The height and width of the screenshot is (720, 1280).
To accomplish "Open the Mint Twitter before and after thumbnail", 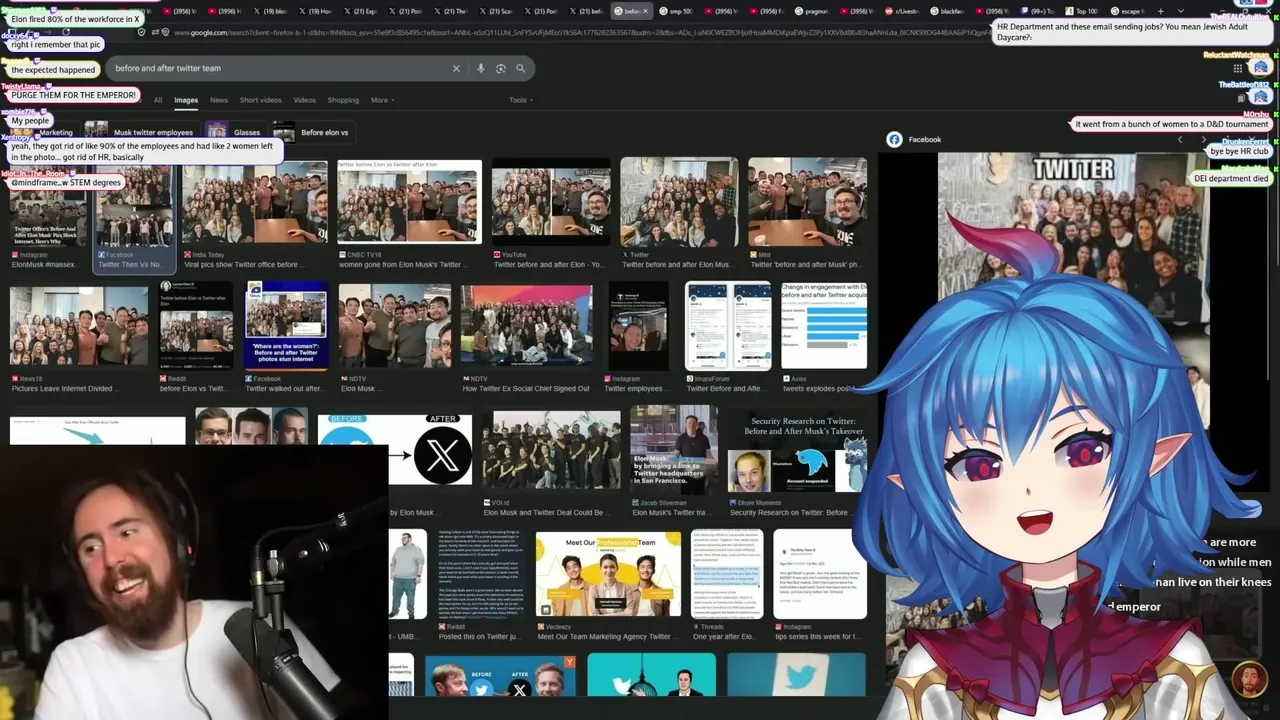I will (807, 202).
